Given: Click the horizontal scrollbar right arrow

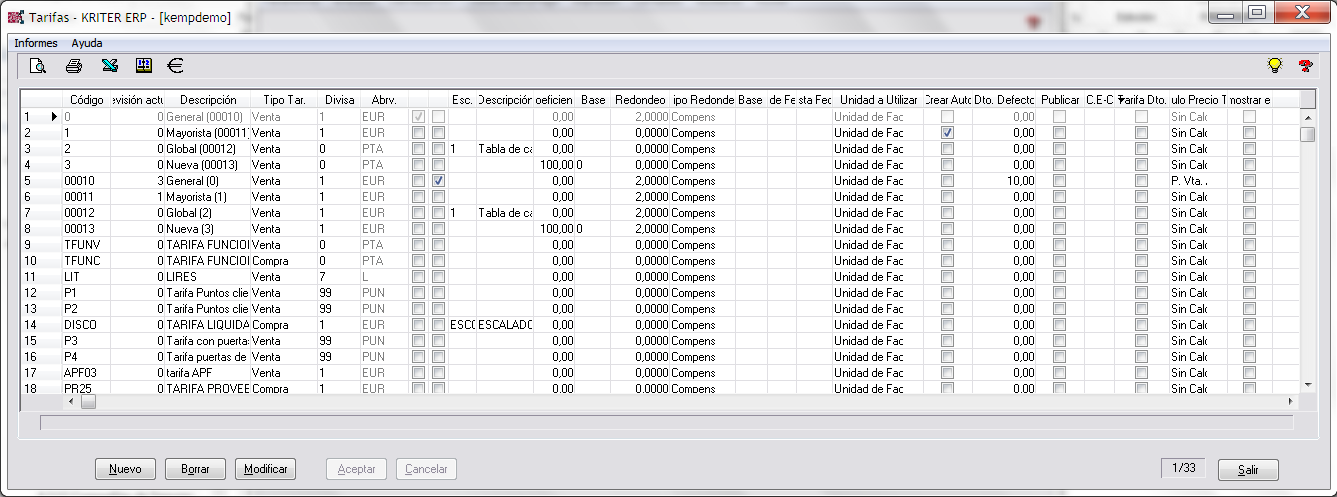Looking at the screenshot, I should (1291, 401).
